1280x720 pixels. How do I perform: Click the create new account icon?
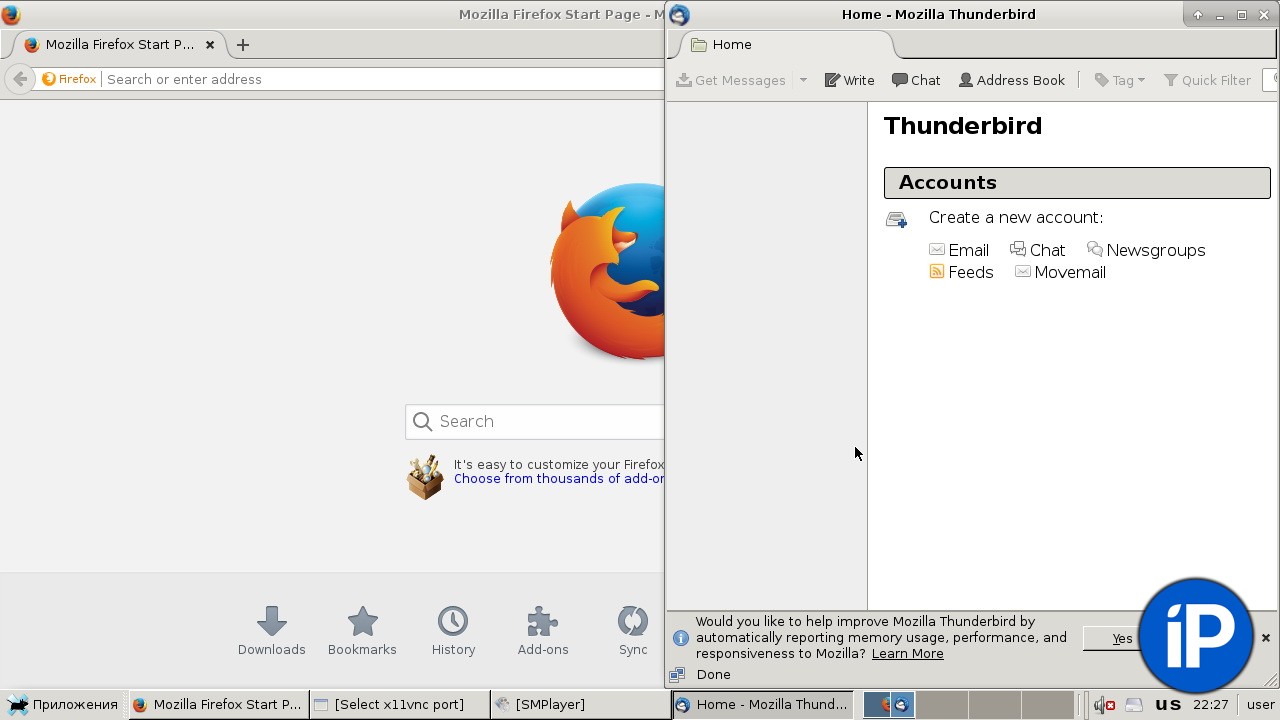tap(897, 219)
